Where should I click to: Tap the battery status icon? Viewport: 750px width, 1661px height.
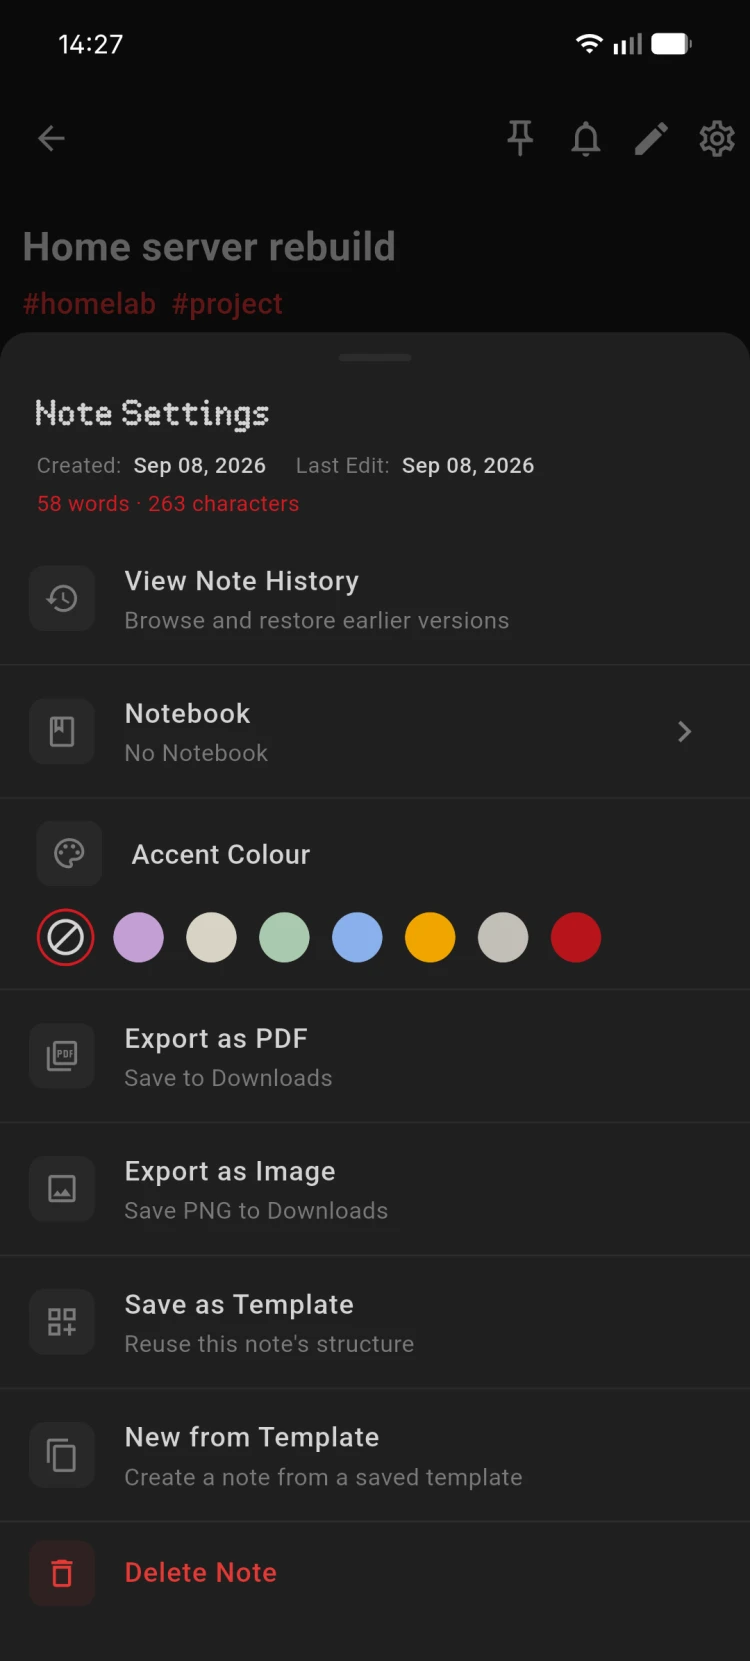[671, 44]
